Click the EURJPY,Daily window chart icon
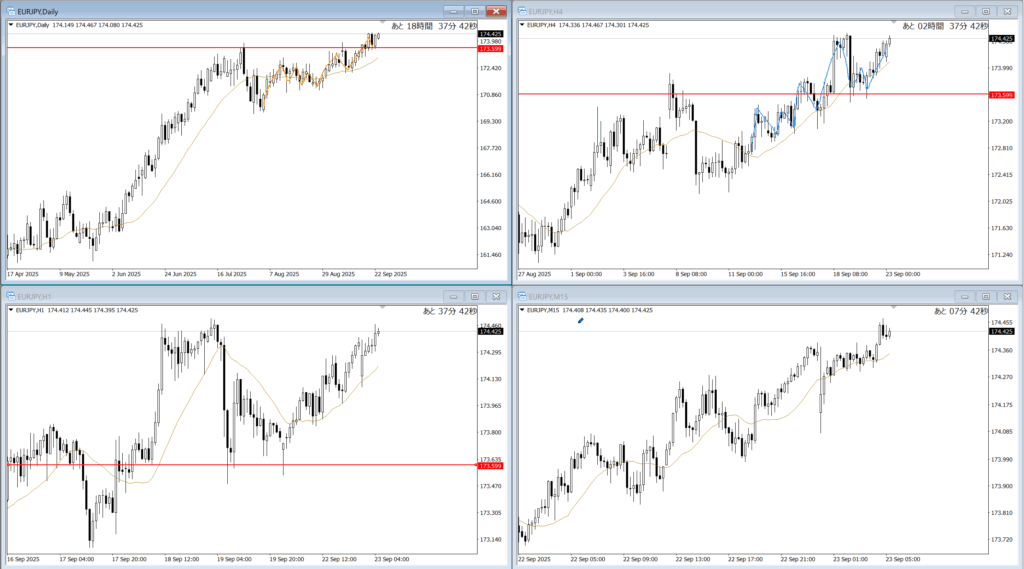The width and height of the screenshot is (1024, 569). (9, 10)
